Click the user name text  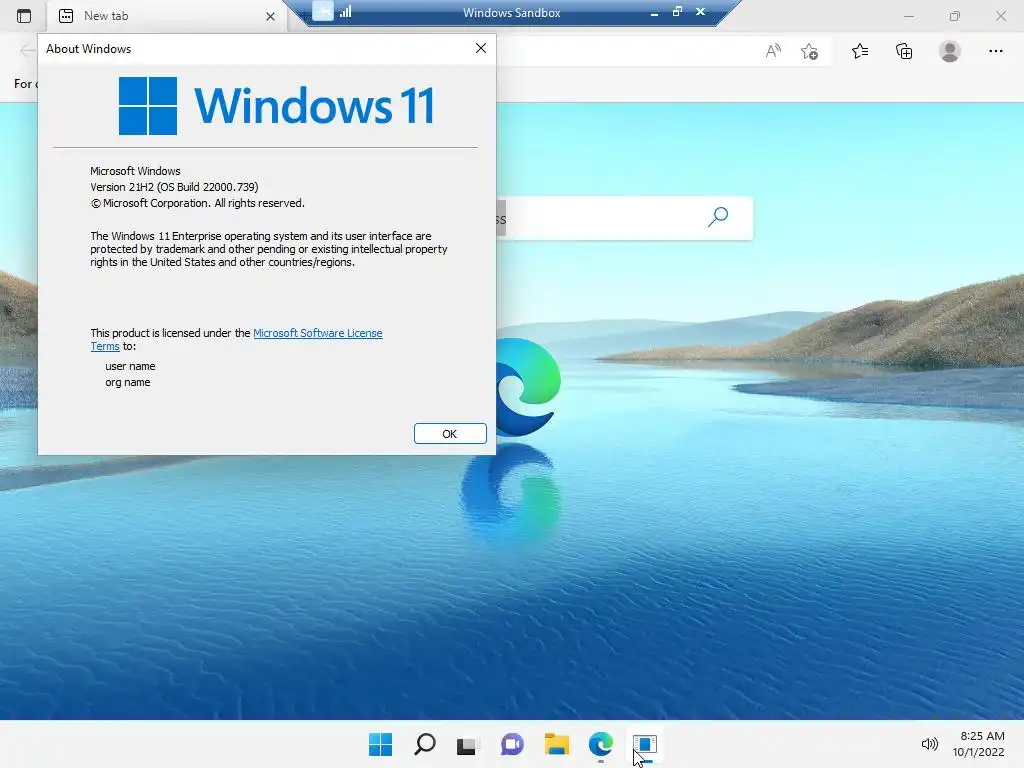(130, 366)
